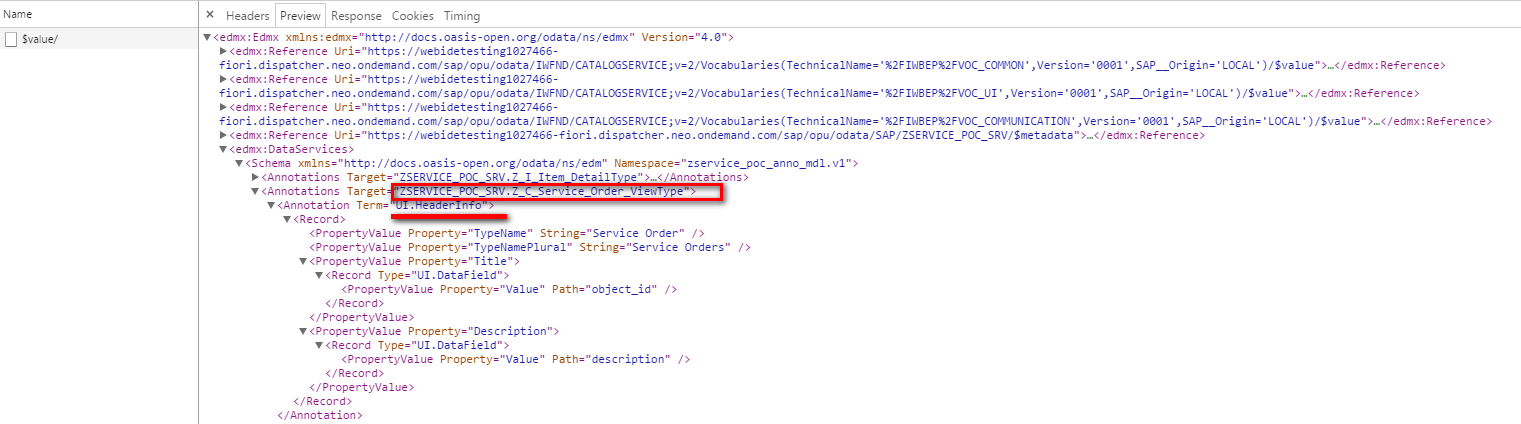Collapse the Schema node
The image size is (1521, 424).
(x=240, y=163)
